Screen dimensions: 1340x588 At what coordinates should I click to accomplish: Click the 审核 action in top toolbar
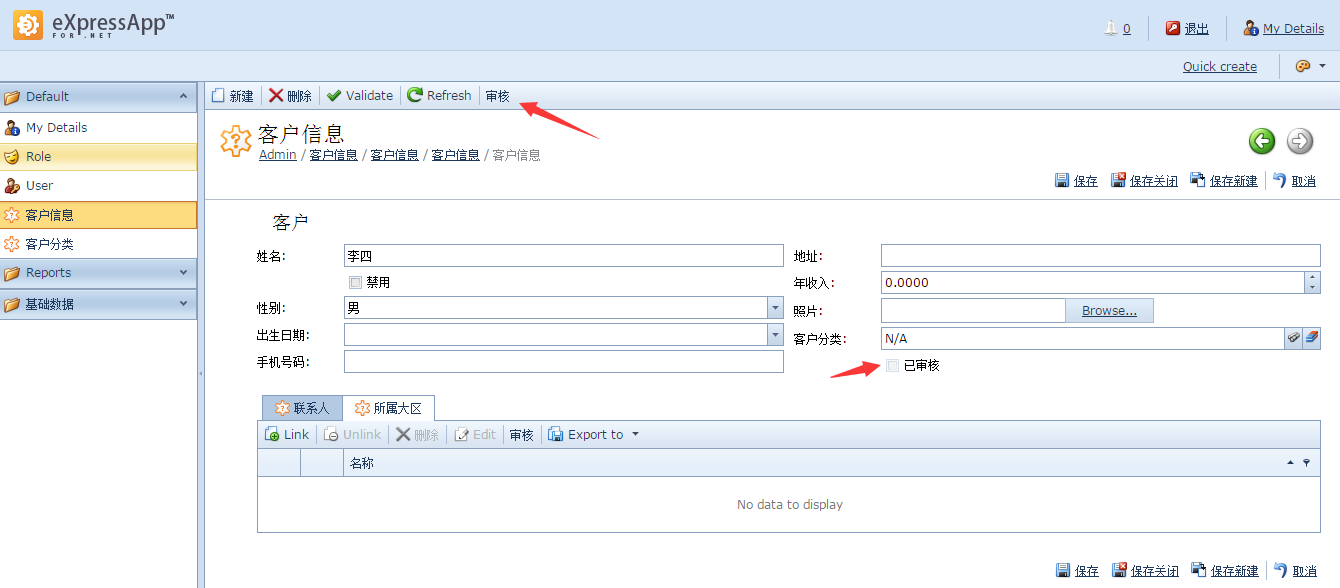[x=497, y=96]
